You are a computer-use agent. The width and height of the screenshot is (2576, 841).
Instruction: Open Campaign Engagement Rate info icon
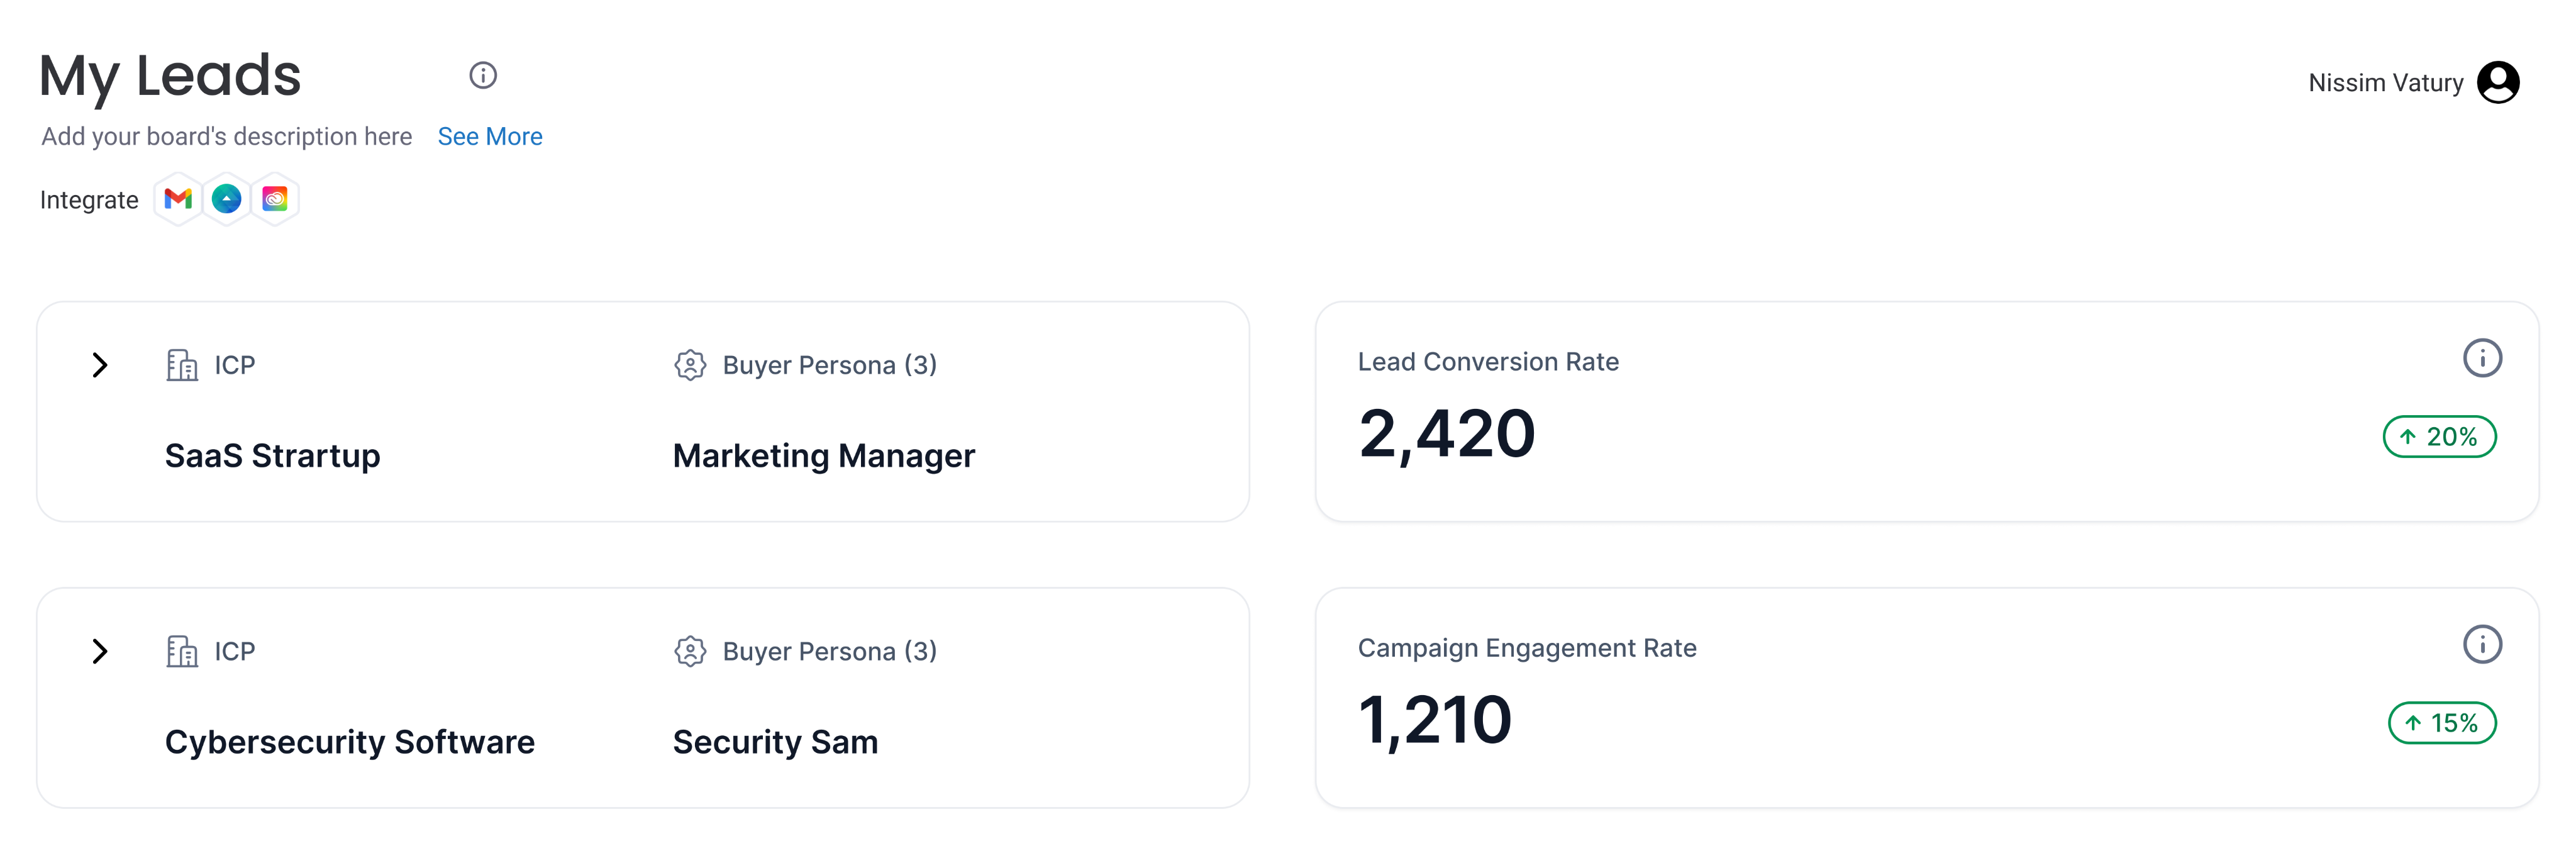2481,644
